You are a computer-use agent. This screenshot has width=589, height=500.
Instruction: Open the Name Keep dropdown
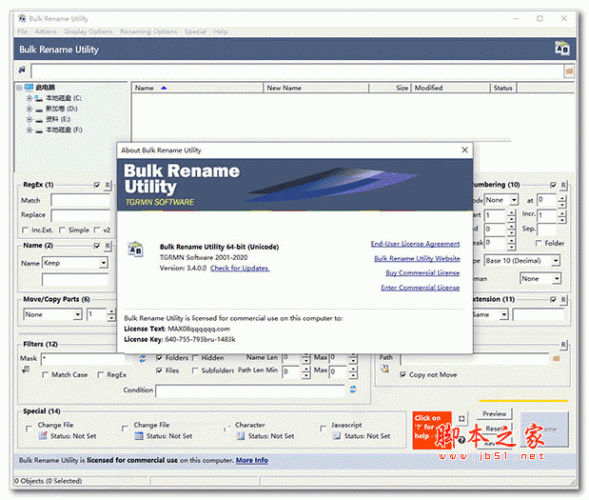103,263
